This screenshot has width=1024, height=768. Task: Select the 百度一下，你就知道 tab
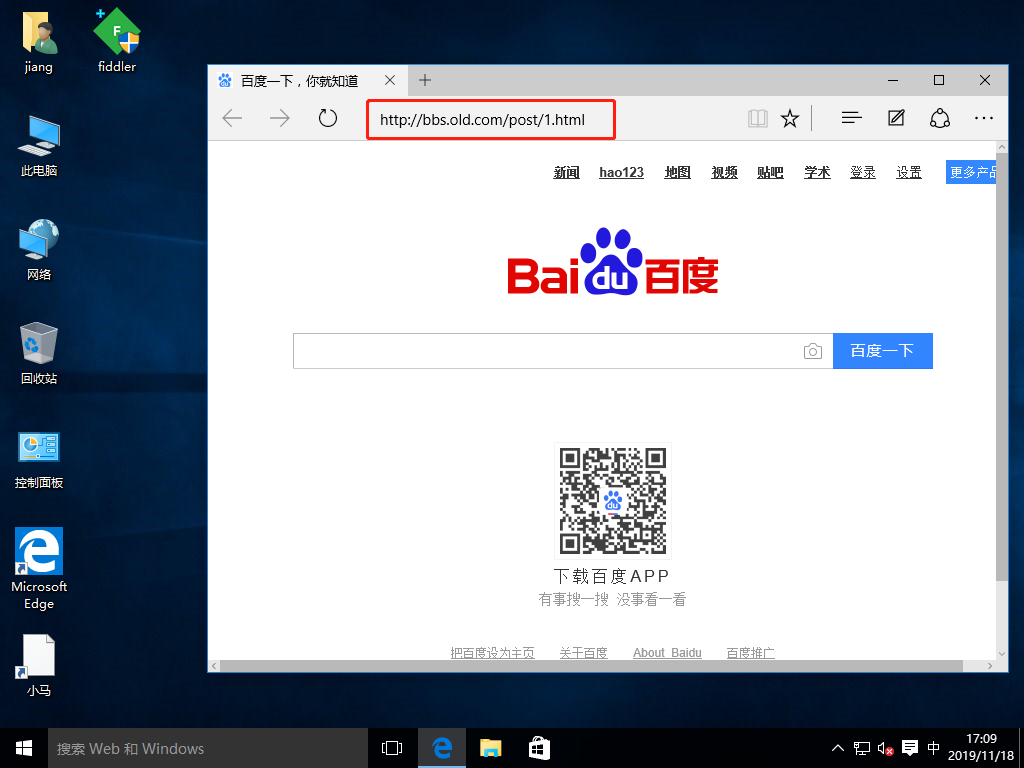(307, 80)
